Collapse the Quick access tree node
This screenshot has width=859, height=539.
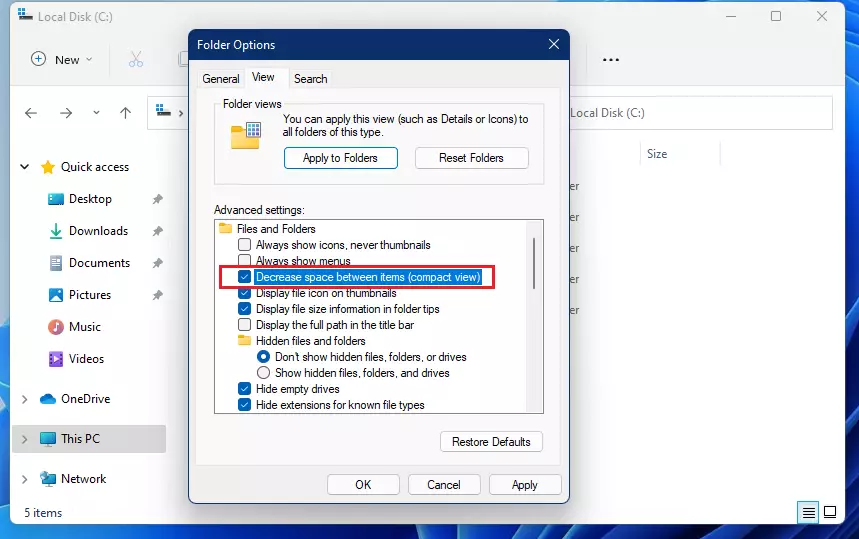24,167
